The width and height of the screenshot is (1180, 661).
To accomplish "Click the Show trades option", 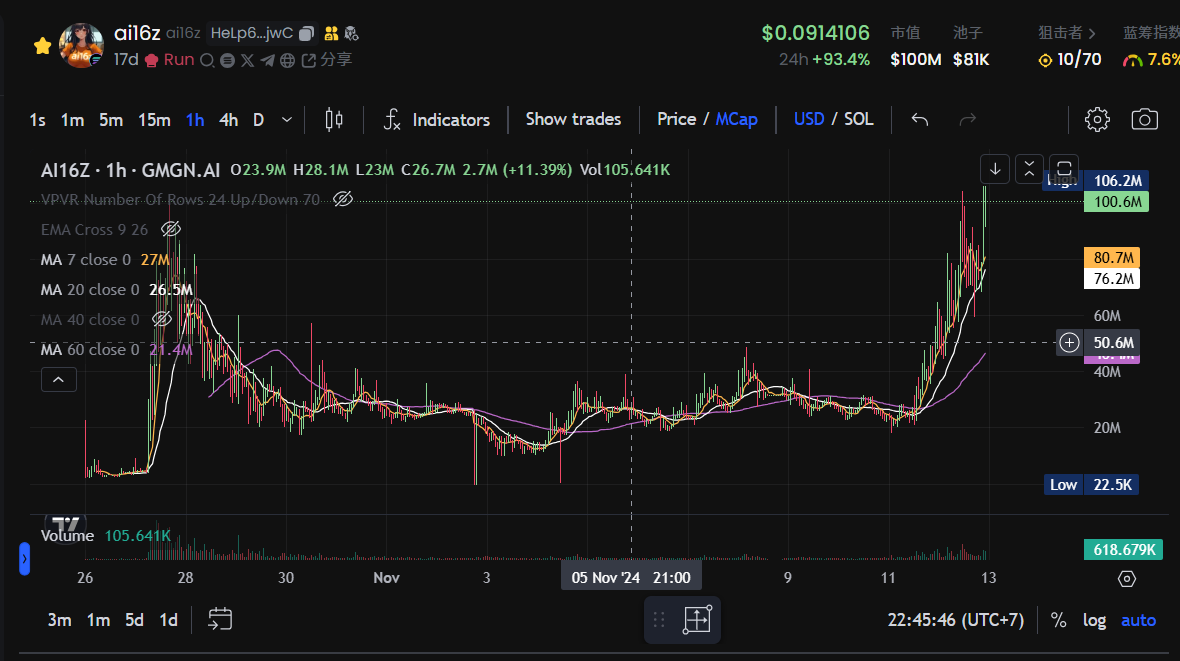I will tap(573, 119).
